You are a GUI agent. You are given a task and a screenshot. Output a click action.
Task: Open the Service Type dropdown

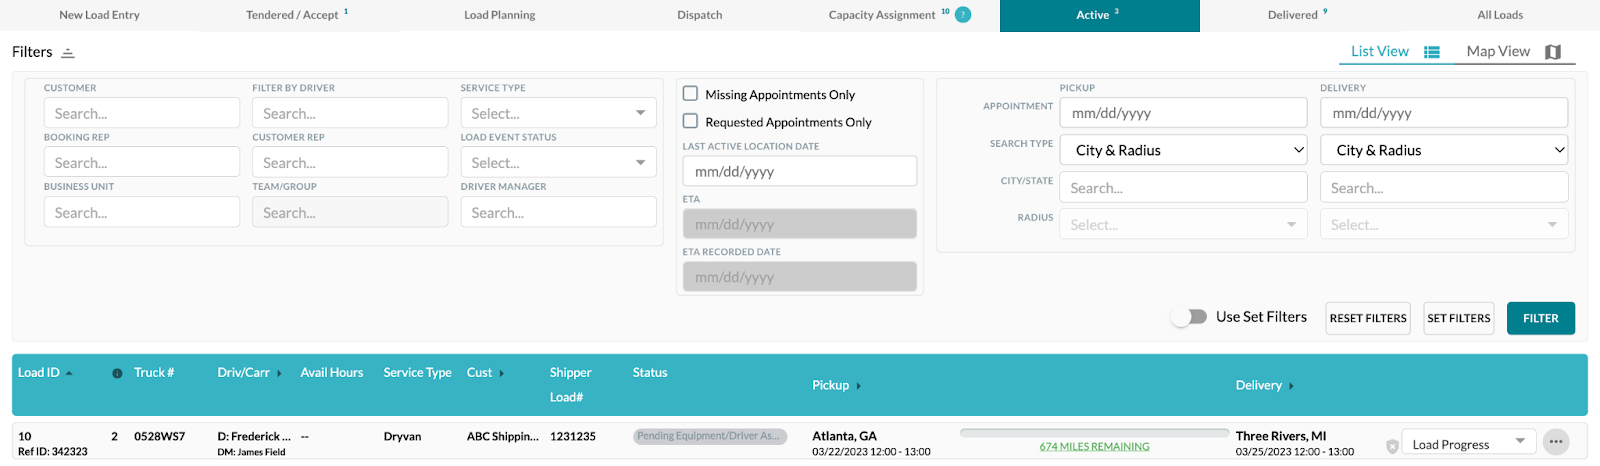tap(558, 113)
